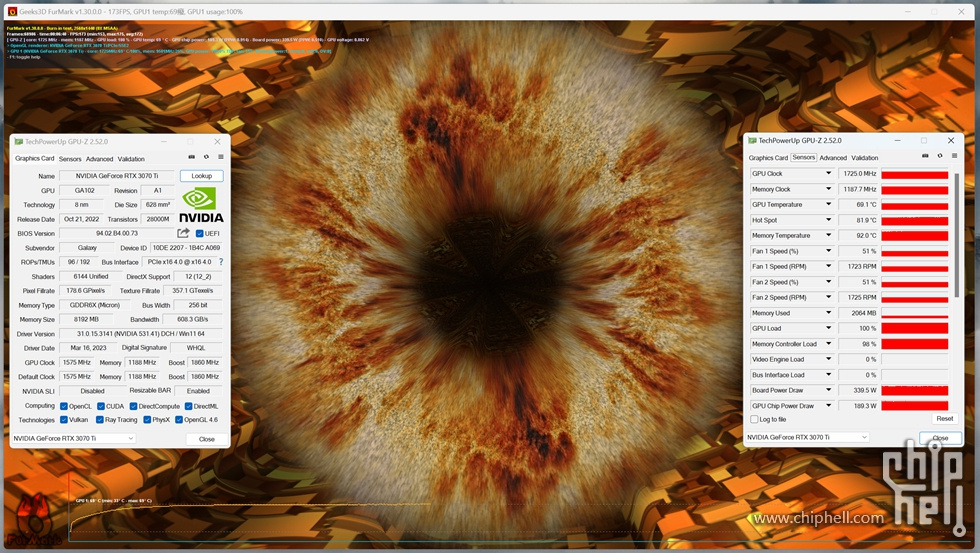Toggle the OpenGL 4.6 checkbox
Screen dimensions: 980x553
[x=179, y=420]
